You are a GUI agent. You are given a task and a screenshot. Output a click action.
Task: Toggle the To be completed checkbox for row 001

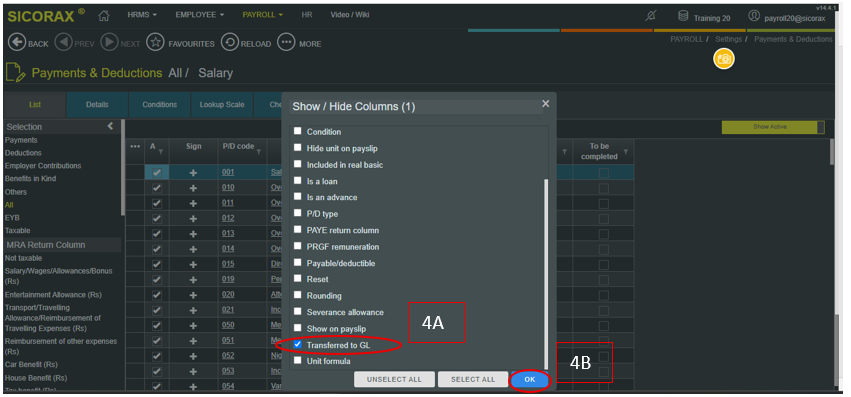[x=604, y=173]
